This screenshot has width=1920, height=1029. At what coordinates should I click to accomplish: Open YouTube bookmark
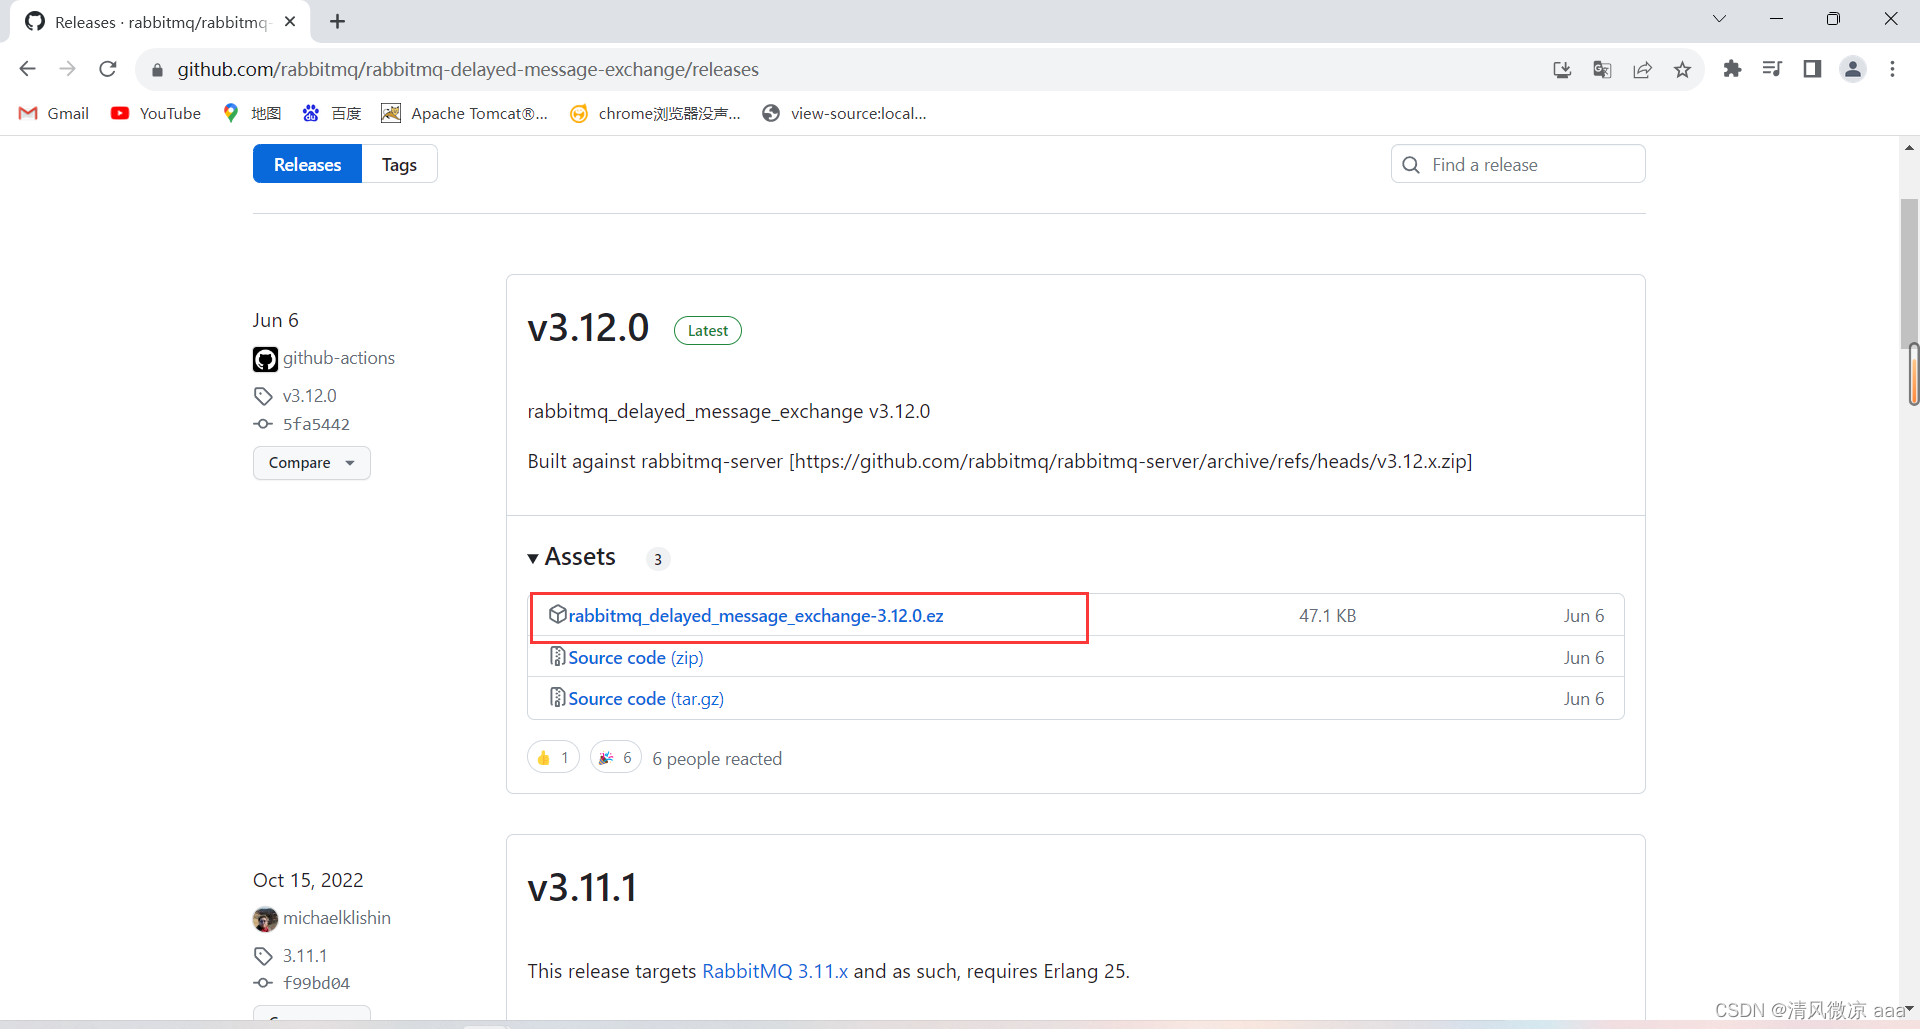(156, 113)
